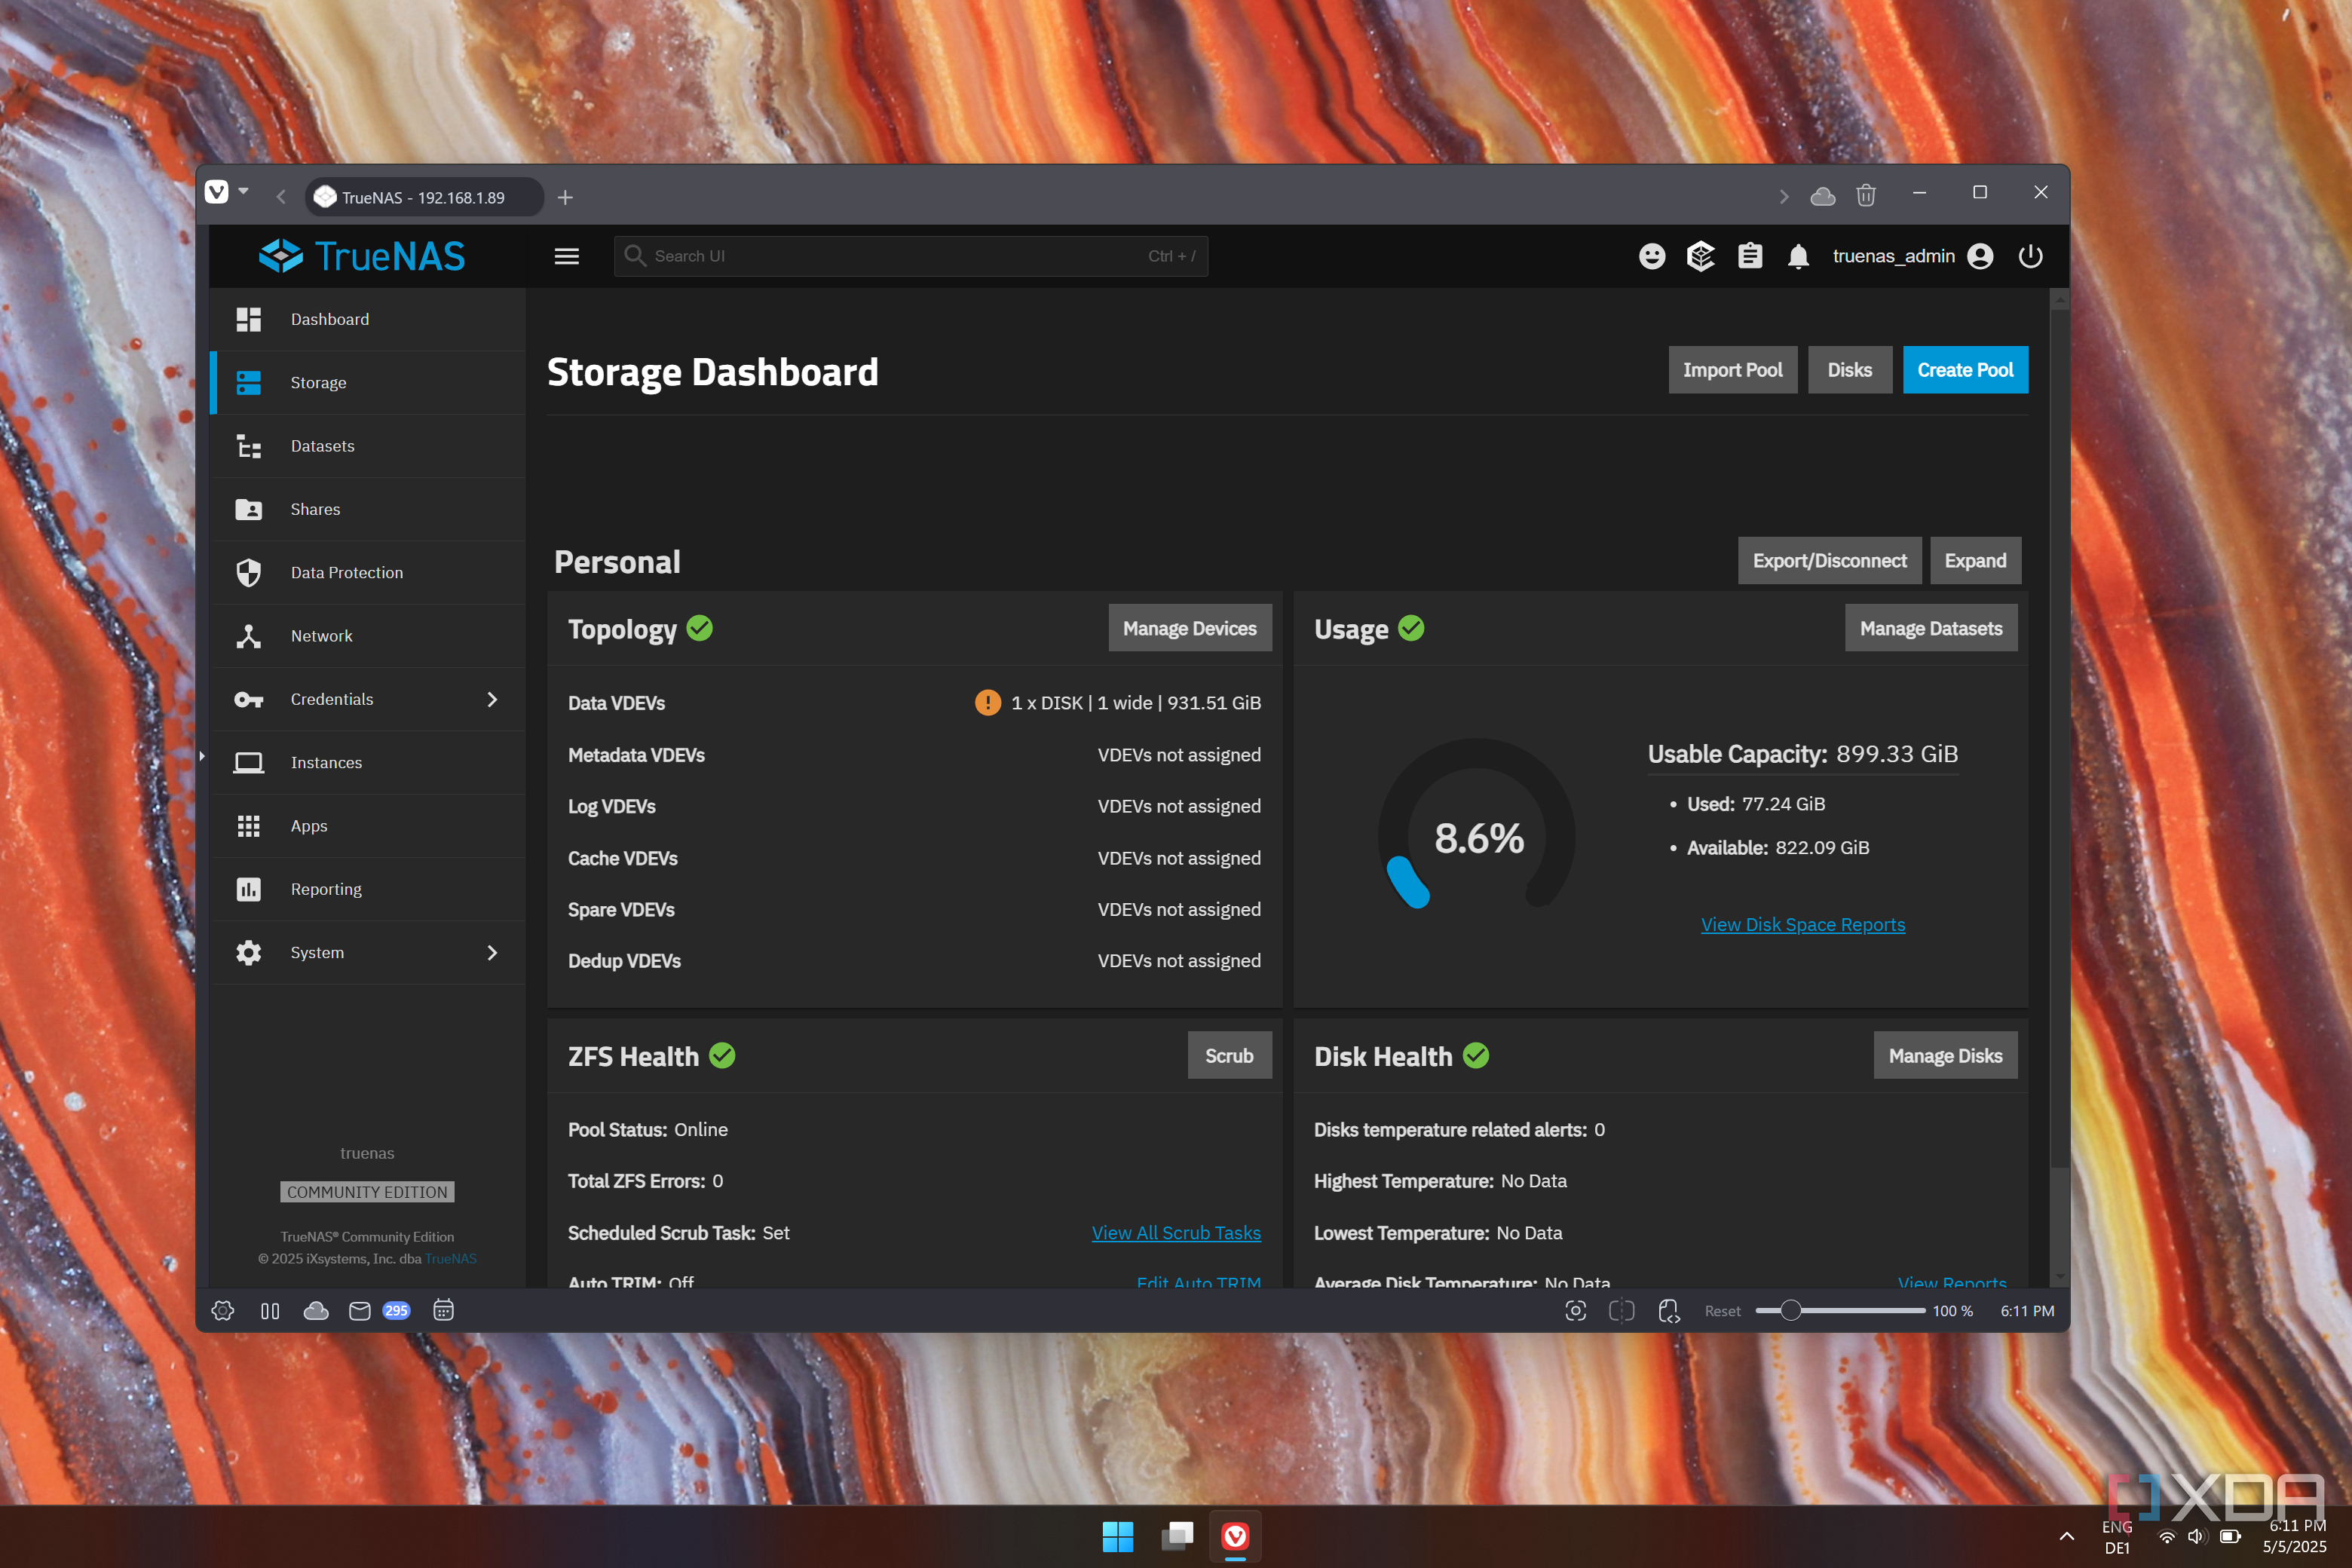Open the Vivaldi menu dropdown arrow
Viewport: 2352px width, 1568px height.
243,190
